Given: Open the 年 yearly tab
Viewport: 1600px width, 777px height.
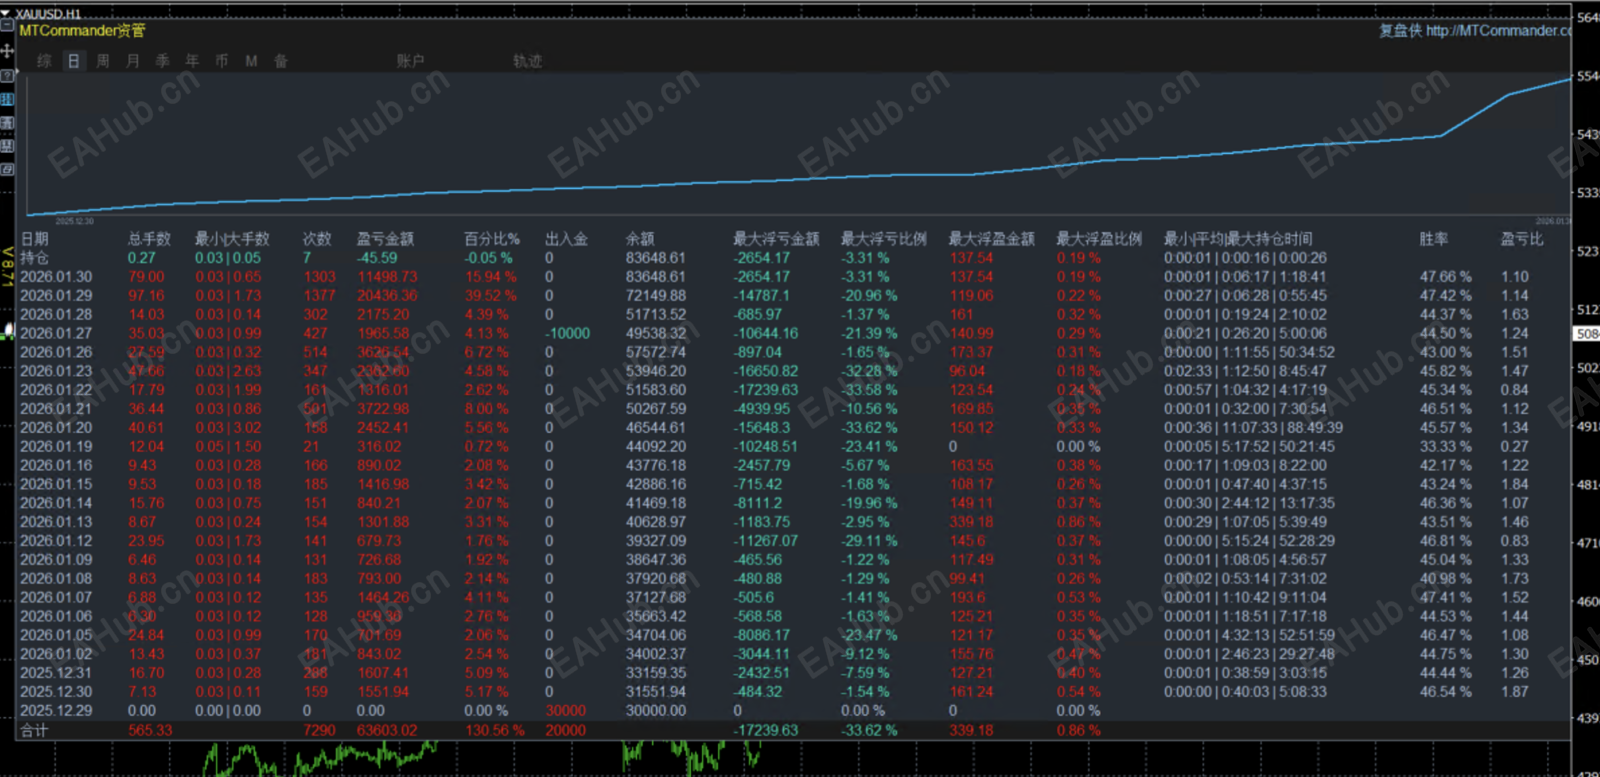Looking at the screenshot, I should (192, 61).
